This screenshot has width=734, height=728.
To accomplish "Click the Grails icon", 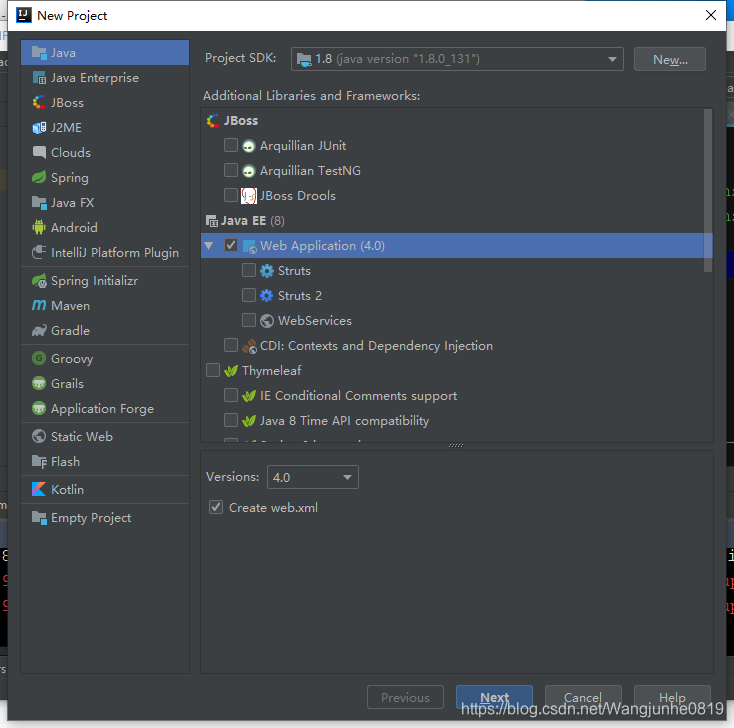I will tap(39, 383).
